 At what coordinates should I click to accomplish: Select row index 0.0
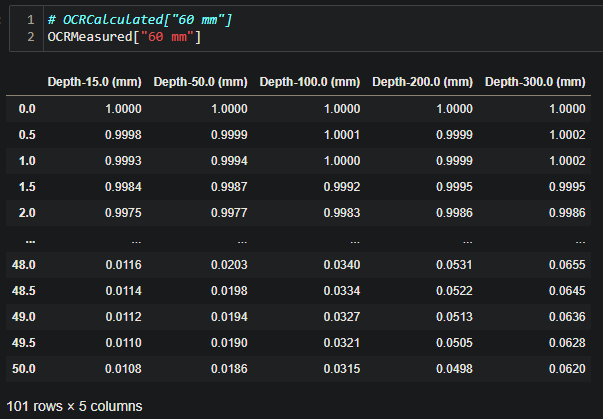pos(27,109)
